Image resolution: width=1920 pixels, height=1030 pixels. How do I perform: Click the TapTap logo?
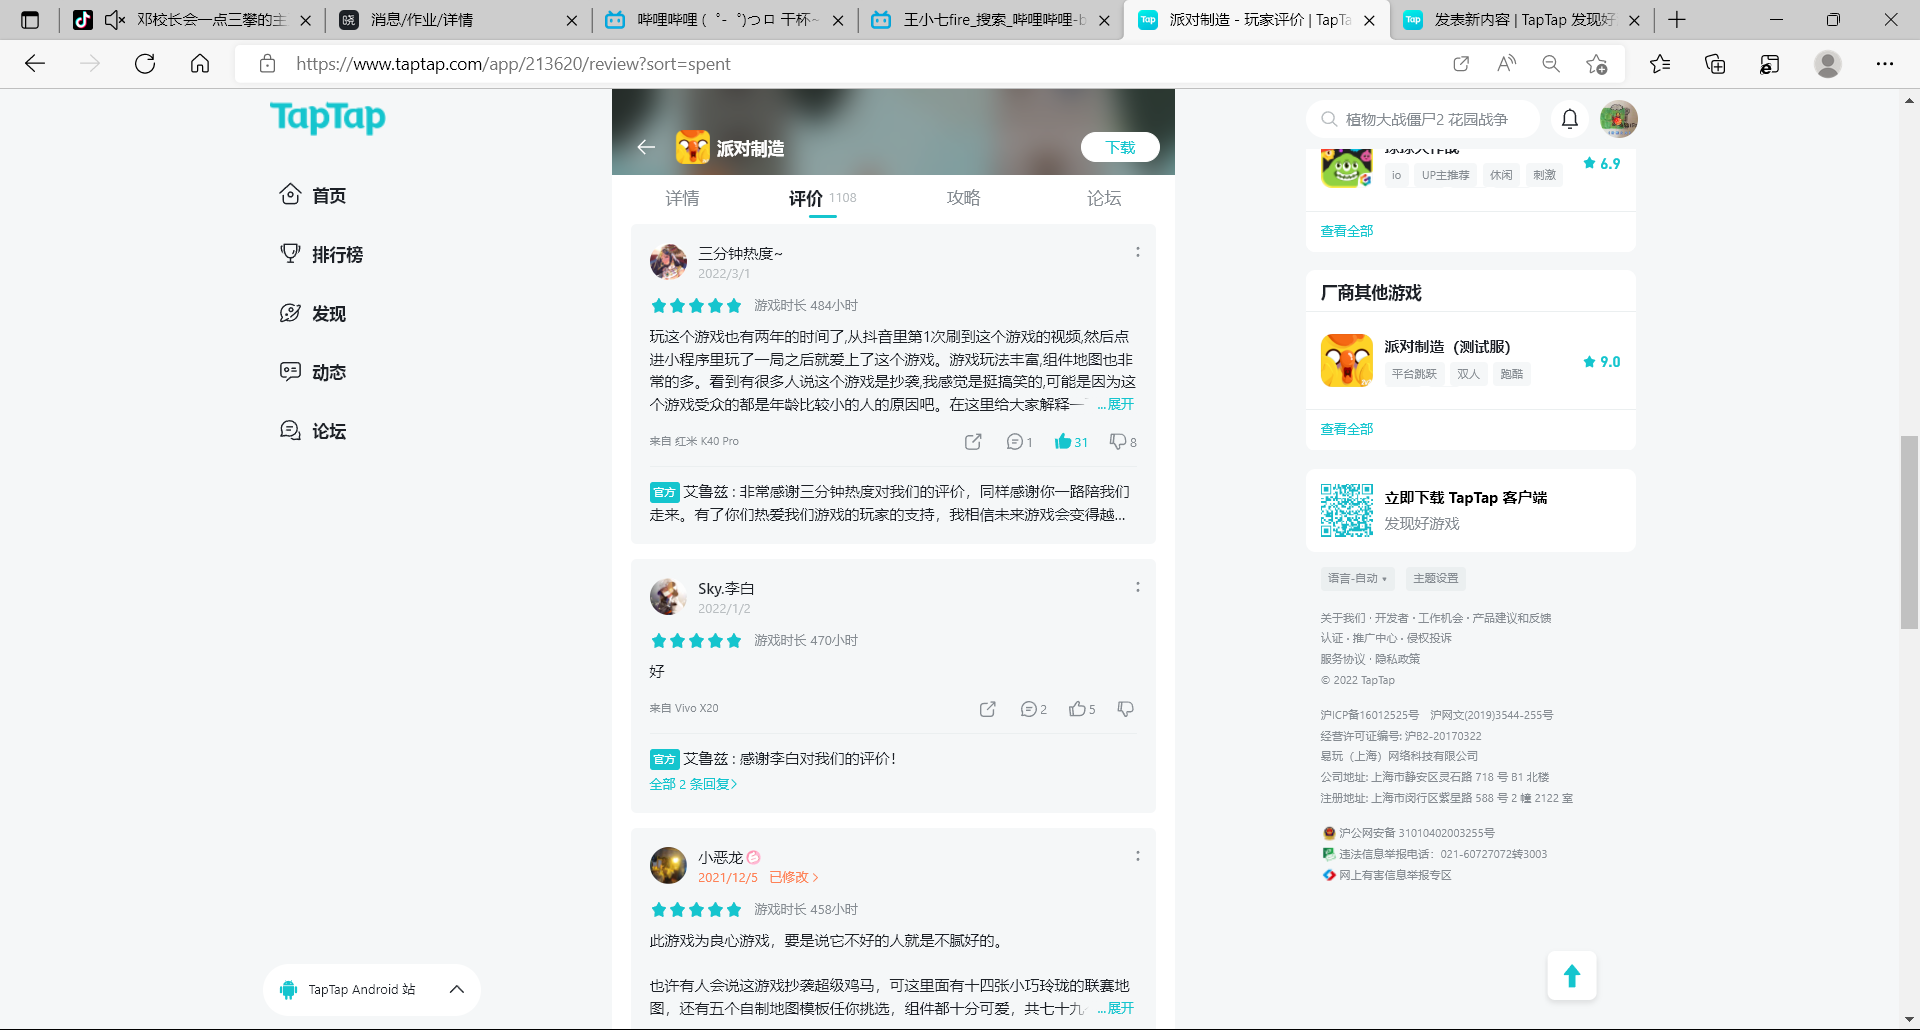coord(327,117)
